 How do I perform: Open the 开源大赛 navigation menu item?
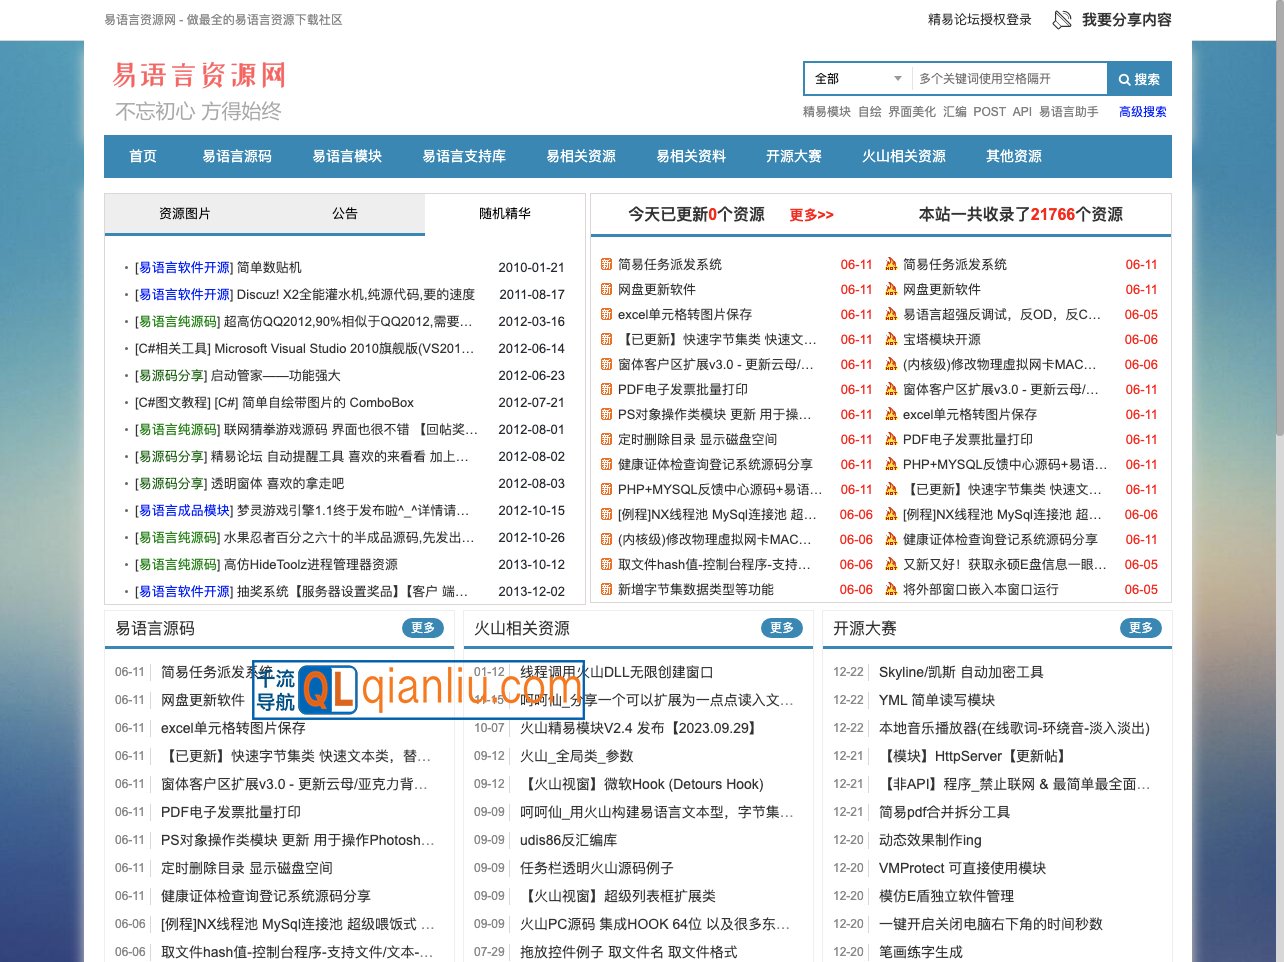pyautogui.click(x=793, y=156)
